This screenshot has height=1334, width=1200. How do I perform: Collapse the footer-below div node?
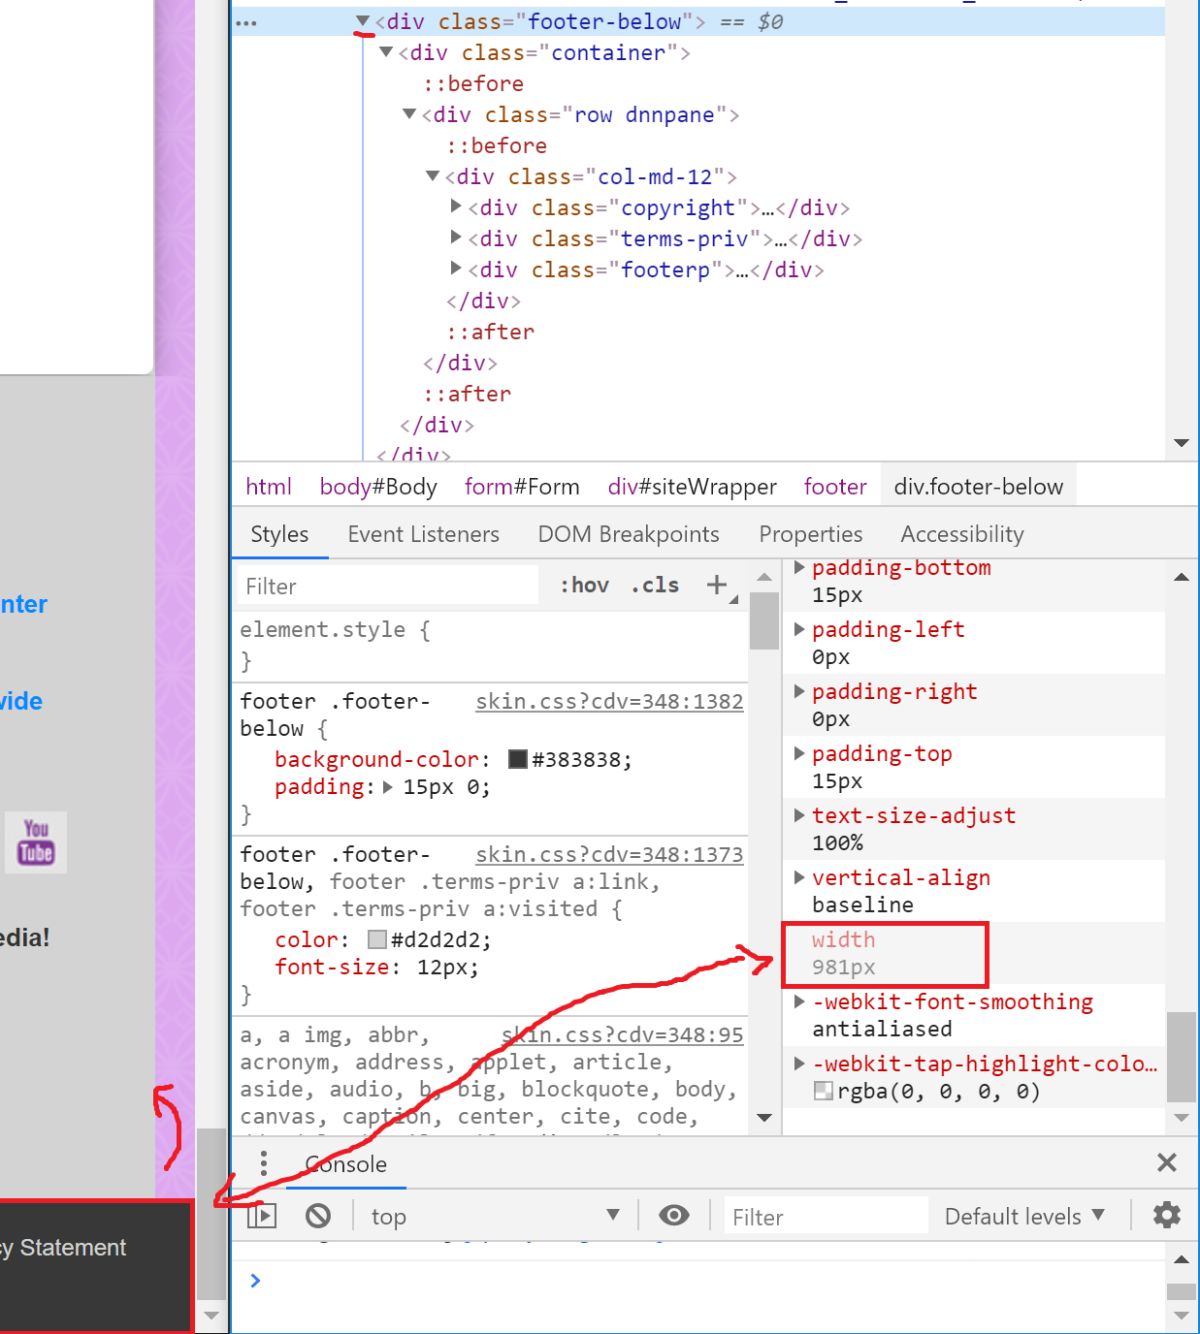pos(363,20)
